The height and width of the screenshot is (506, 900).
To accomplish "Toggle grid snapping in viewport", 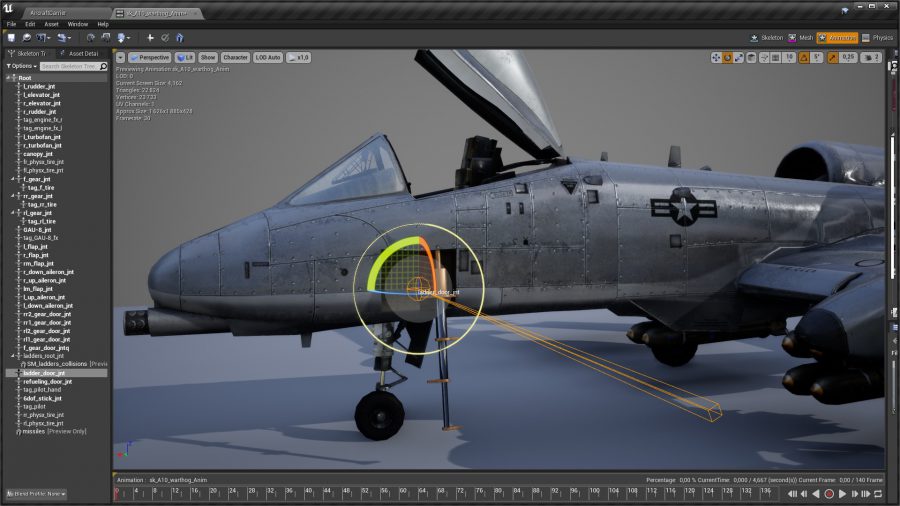I will tap(775, 57).
